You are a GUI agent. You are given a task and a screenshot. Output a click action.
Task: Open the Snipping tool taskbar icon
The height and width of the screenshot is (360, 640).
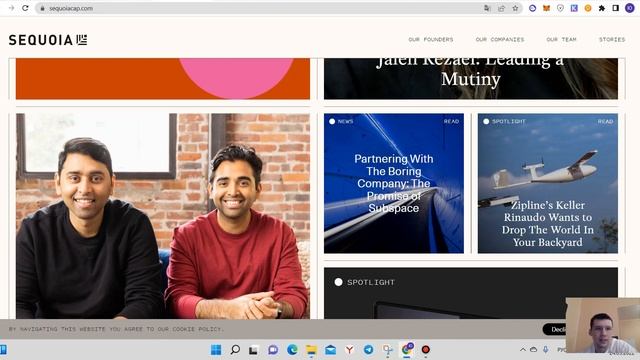click(x=387, y=350)
